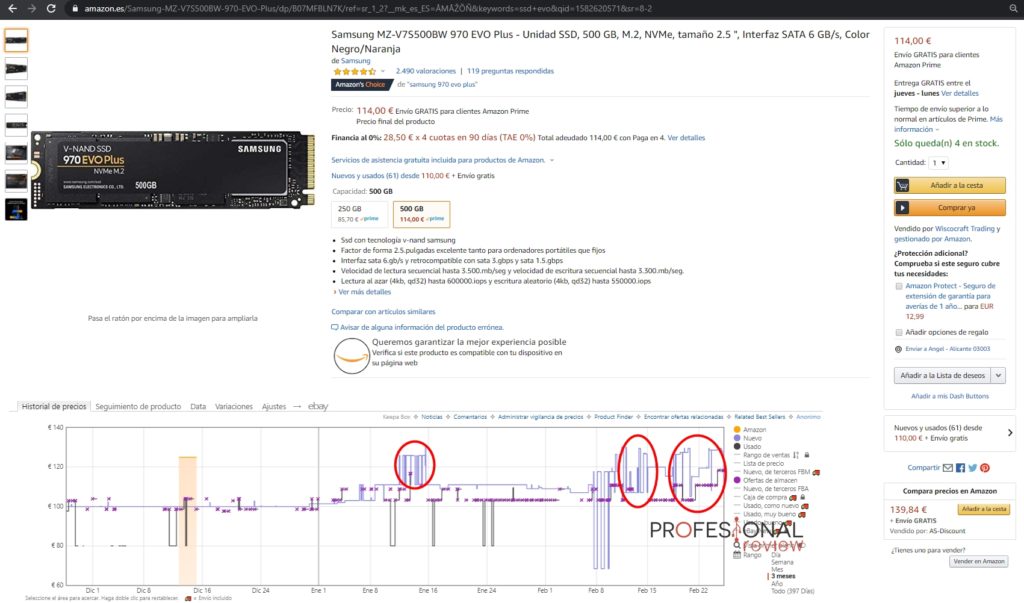Click the truck icon beside Nuevo, de terceros FBM
The height and width of the screenshot is (603, 1024).
click(816, 472)
